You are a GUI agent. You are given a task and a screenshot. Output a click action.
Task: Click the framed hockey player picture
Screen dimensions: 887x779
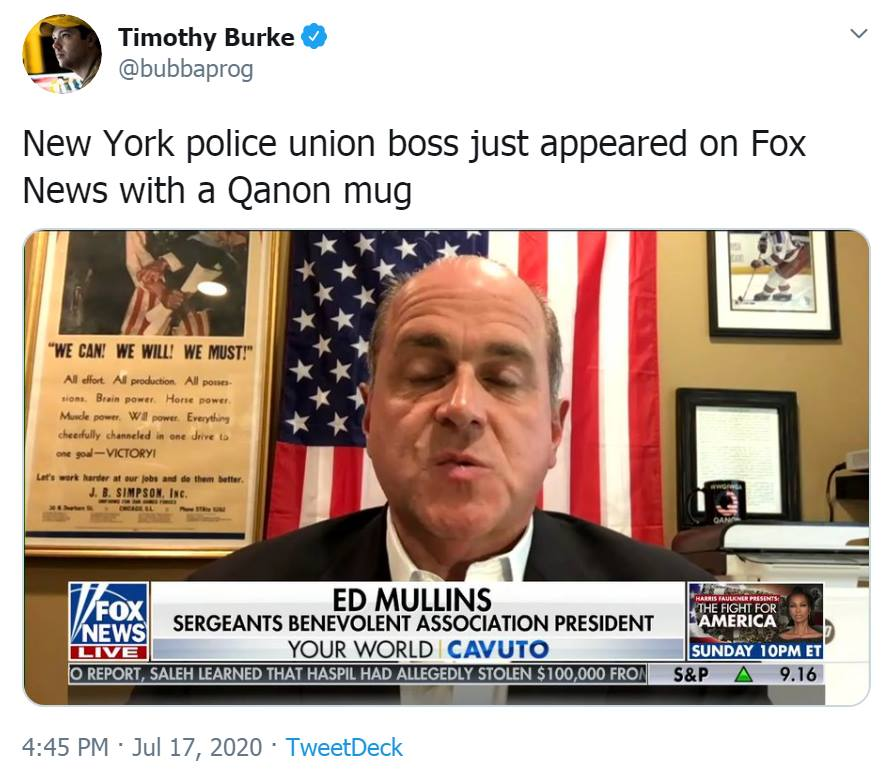click(x=772, y=282)
